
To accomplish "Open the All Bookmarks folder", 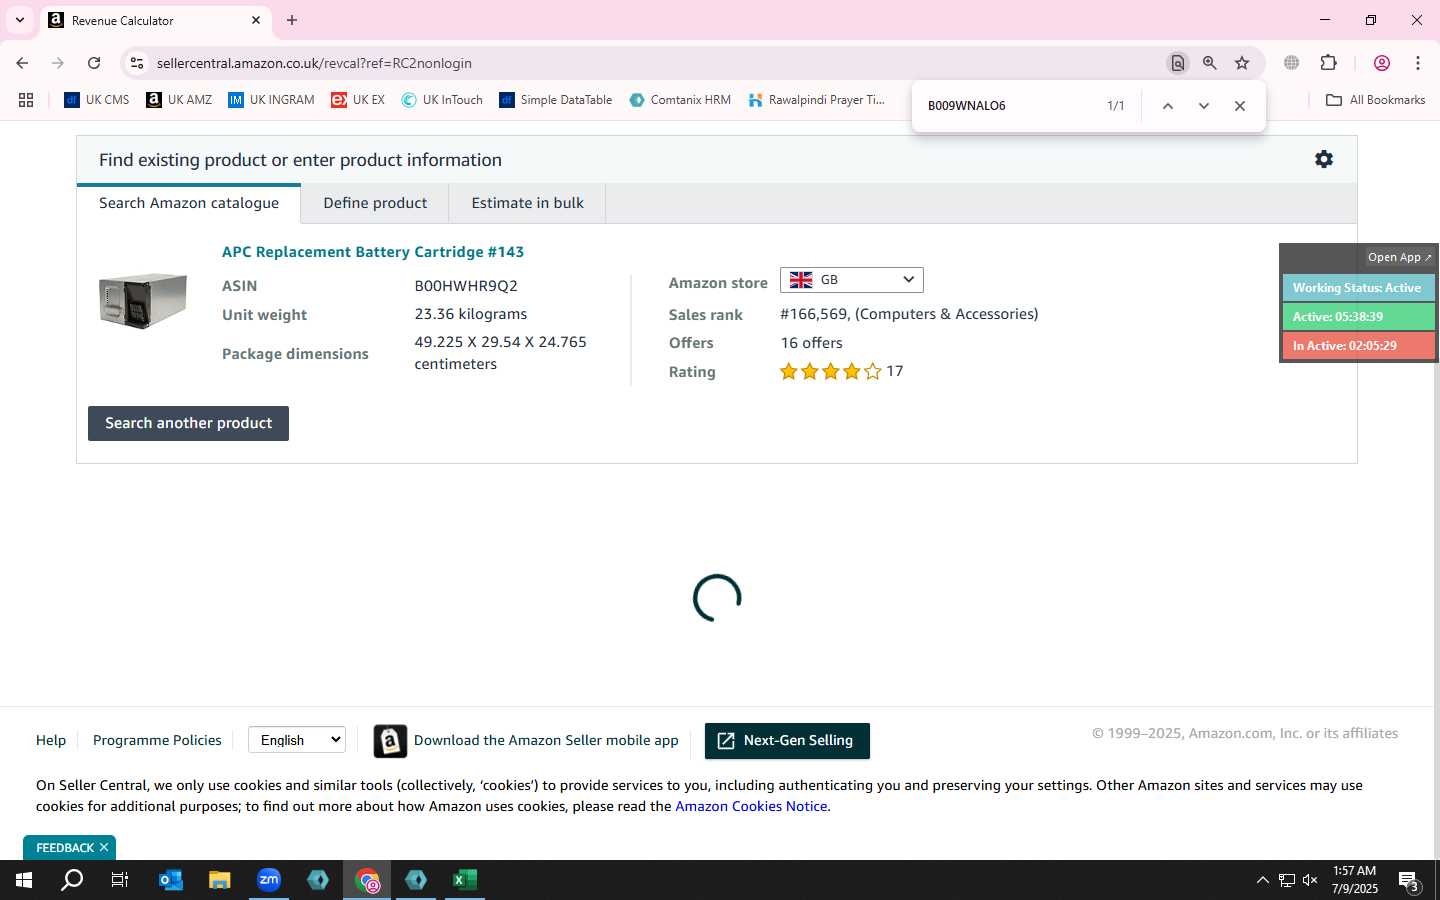I will pyautogui.click(x=1375, y=100).
